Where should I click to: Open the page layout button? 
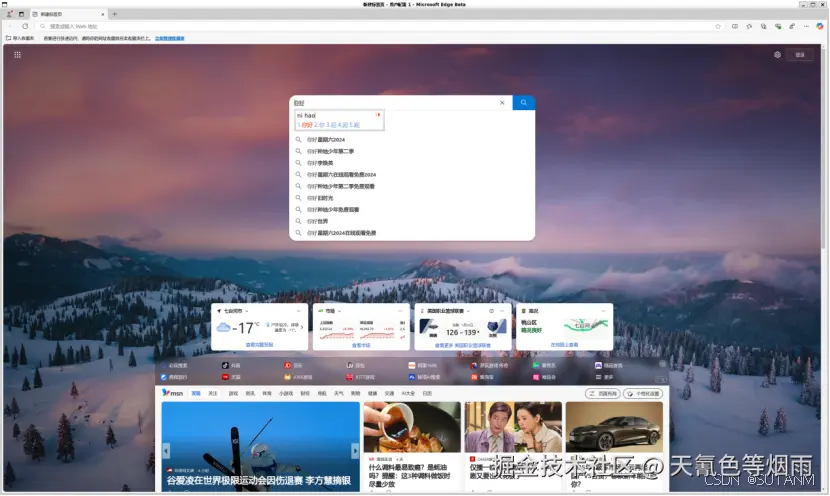click(x=603, y=394)
